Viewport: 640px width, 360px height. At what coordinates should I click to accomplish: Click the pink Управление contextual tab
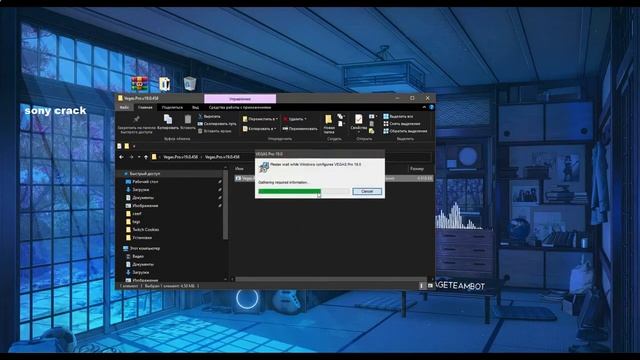click(x=240, y=99)
